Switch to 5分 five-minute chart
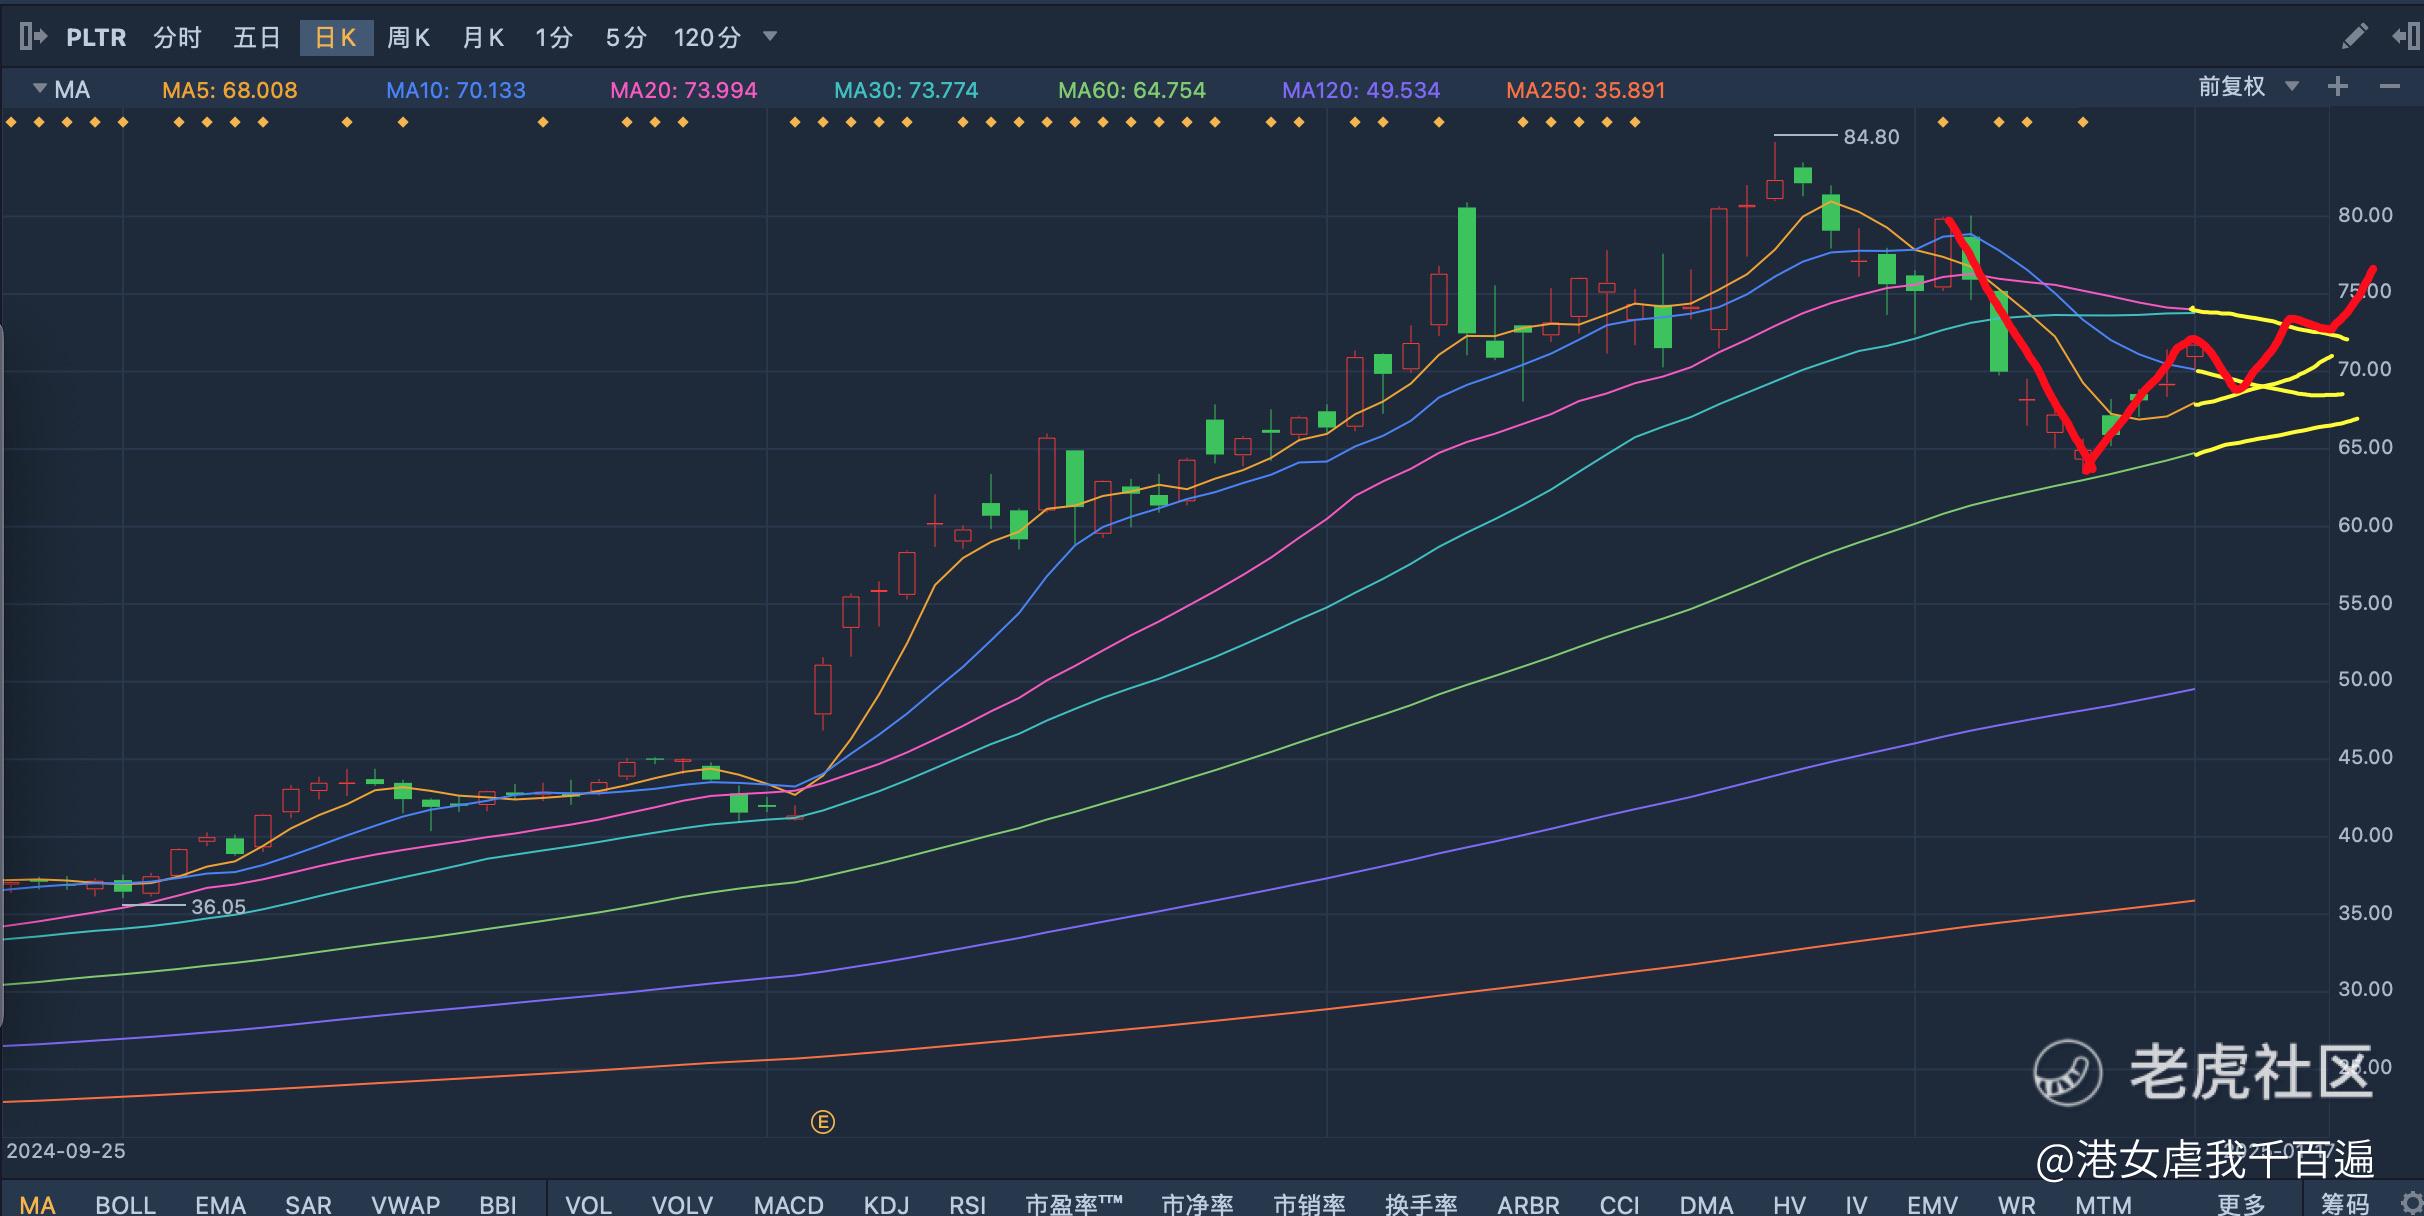Viewport: 2424px width, 1216px height. tap(626, 38)
